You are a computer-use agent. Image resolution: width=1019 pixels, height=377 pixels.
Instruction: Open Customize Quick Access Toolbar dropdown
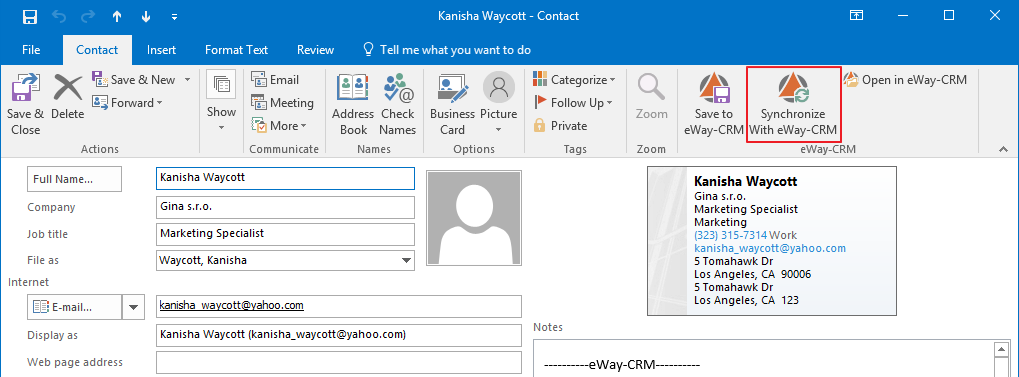[x=174, y=17]
